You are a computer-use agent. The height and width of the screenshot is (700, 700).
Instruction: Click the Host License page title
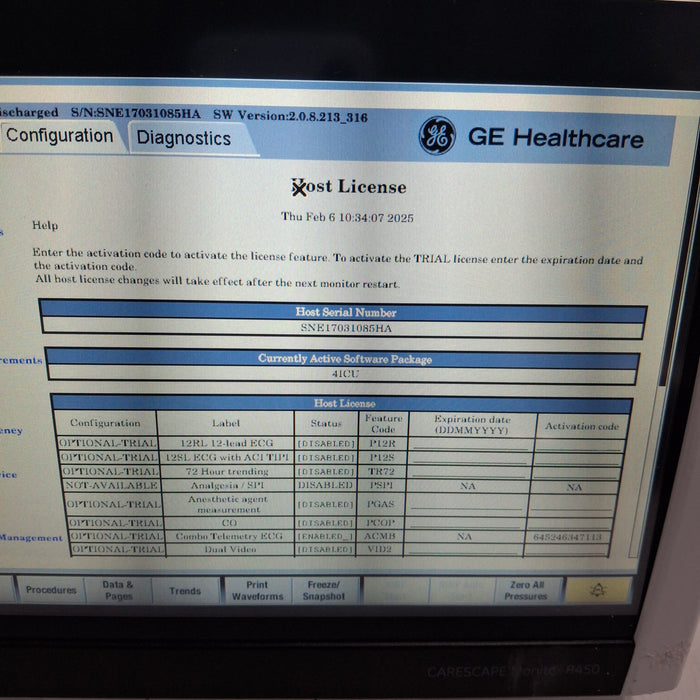(x=349, y=187)
